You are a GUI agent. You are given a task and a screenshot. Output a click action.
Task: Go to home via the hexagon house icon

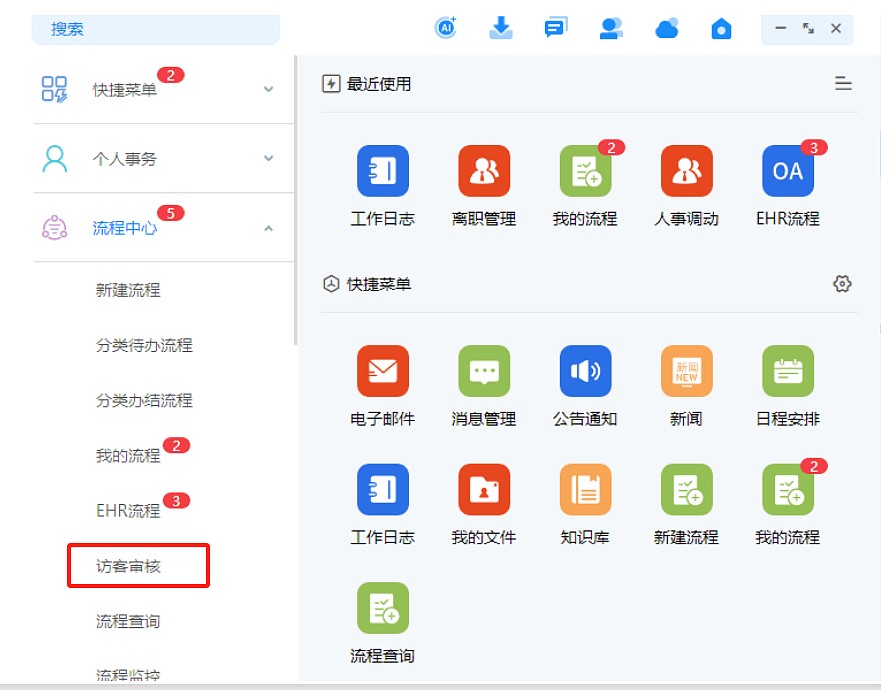pos(721,29)
